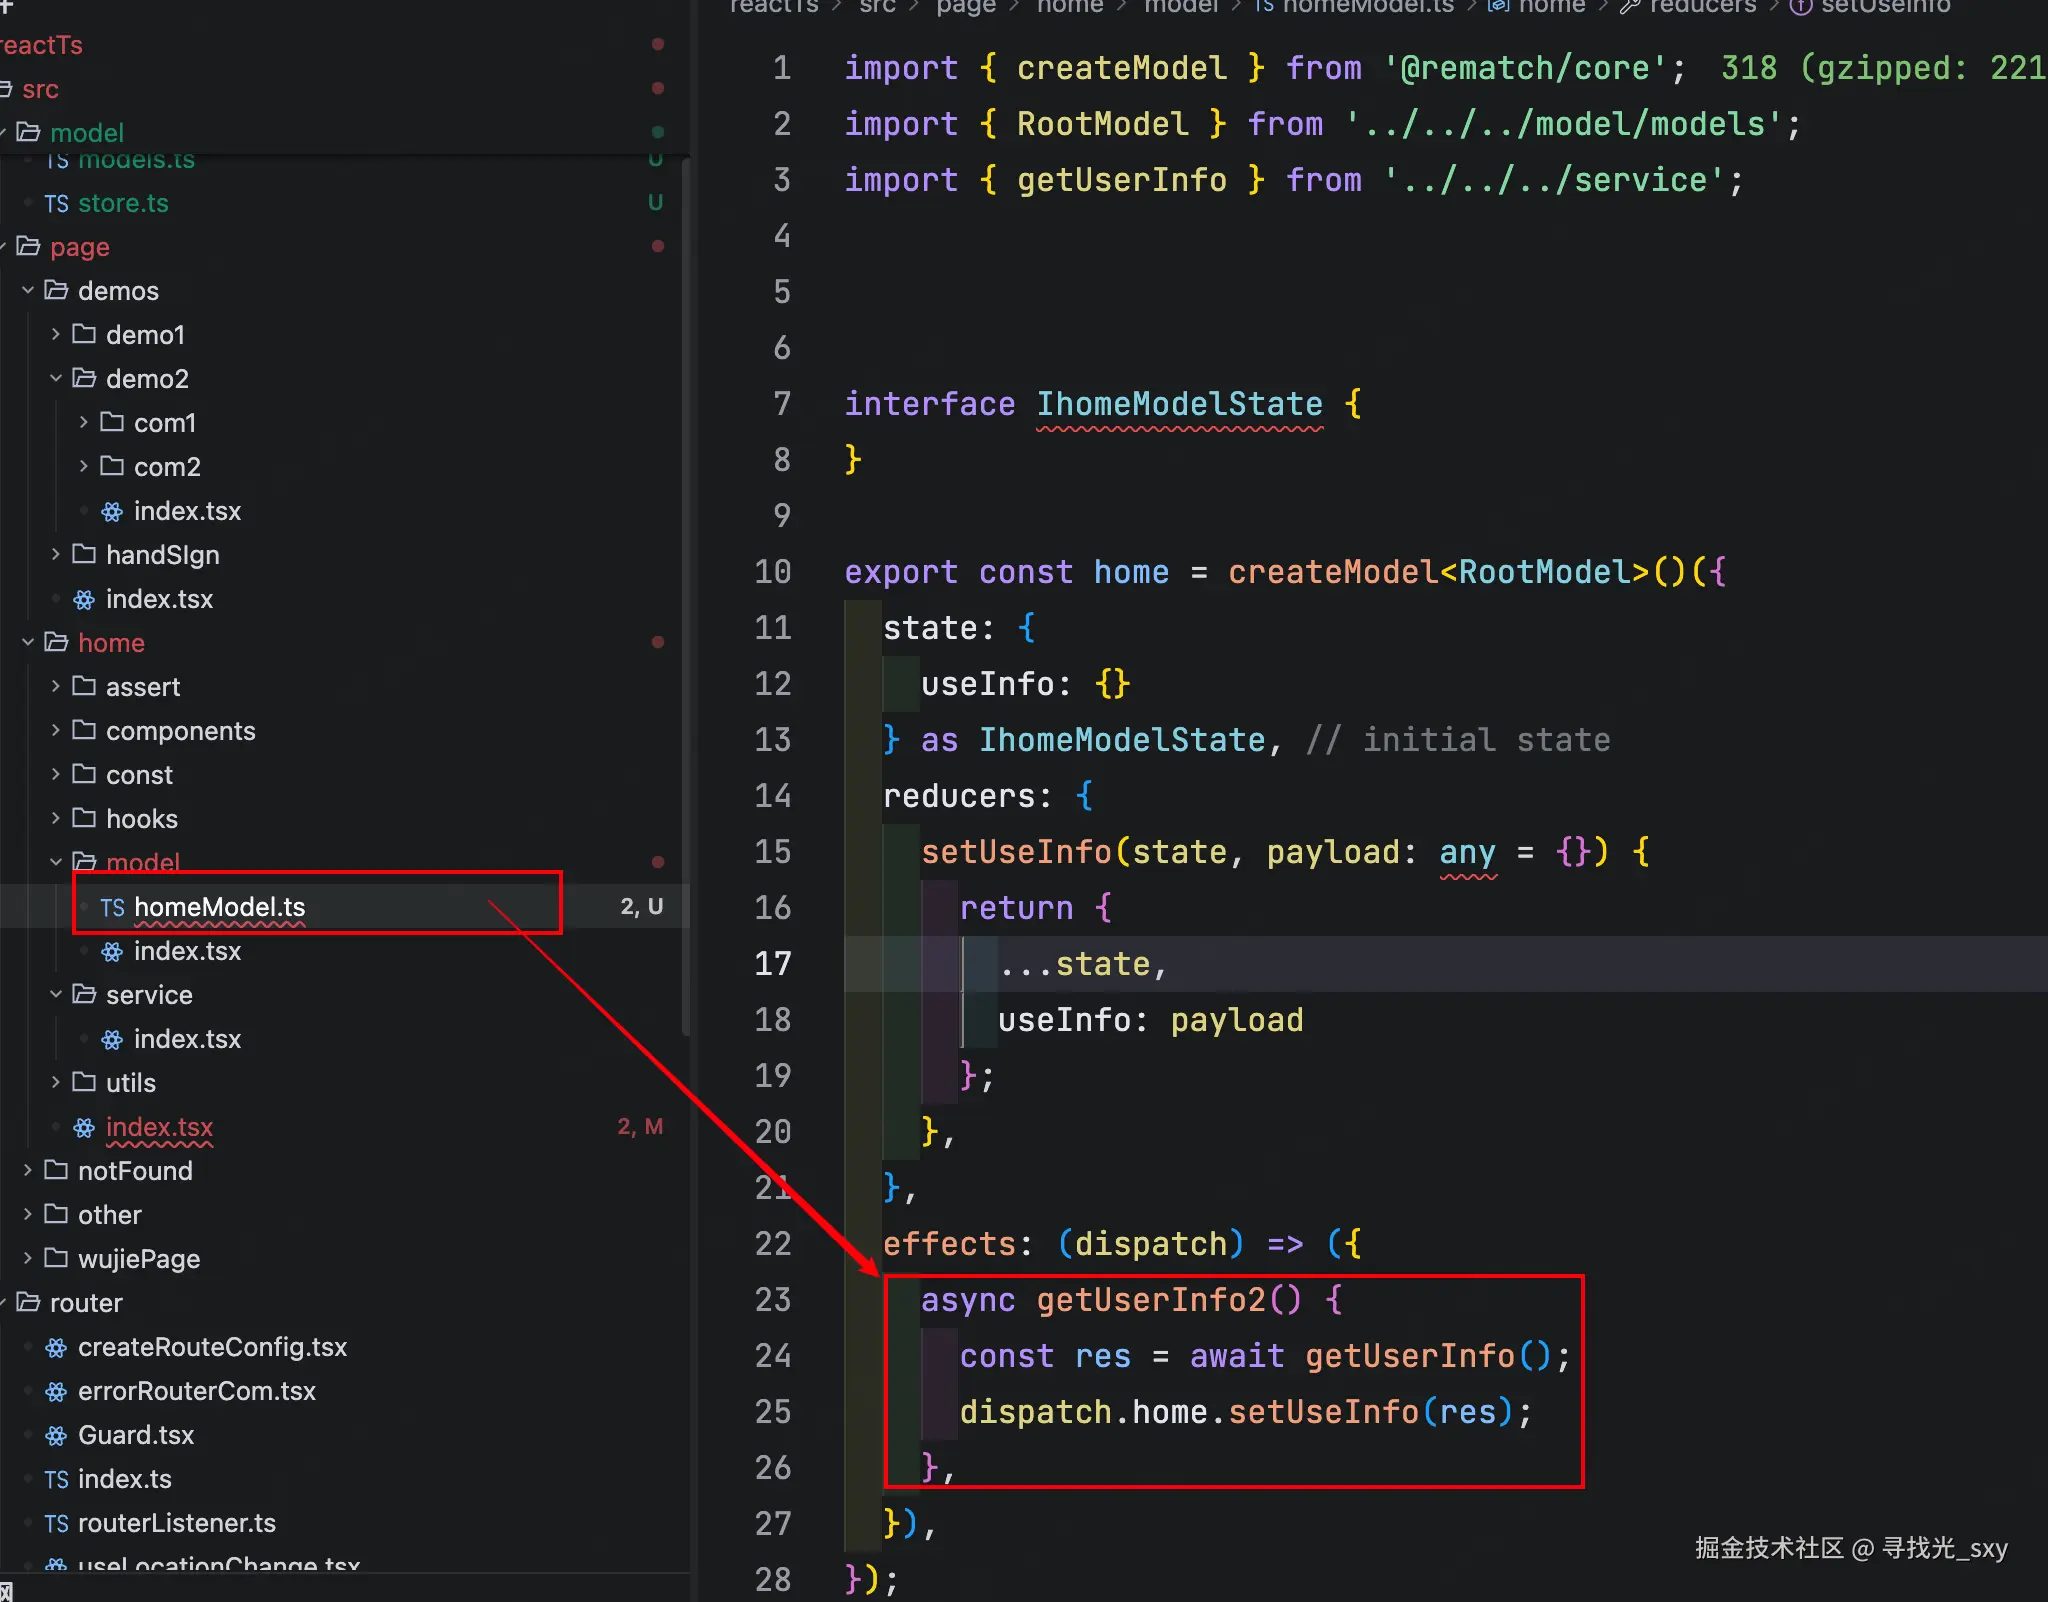
Task: Click the React icon beside errorRouterCom.tsx
Action: click(x=57, y=1392)
